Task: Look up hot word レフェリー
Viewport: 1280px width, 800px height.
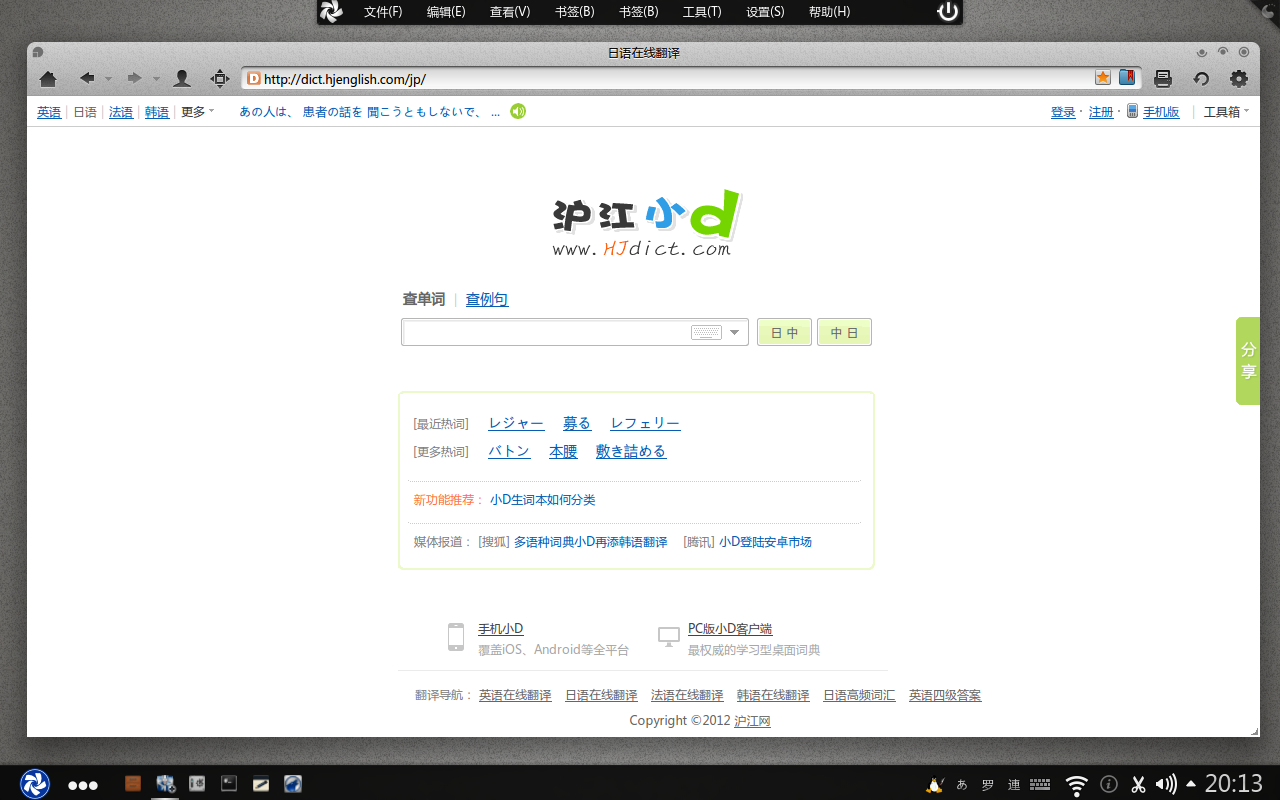Action: point(645,423)
